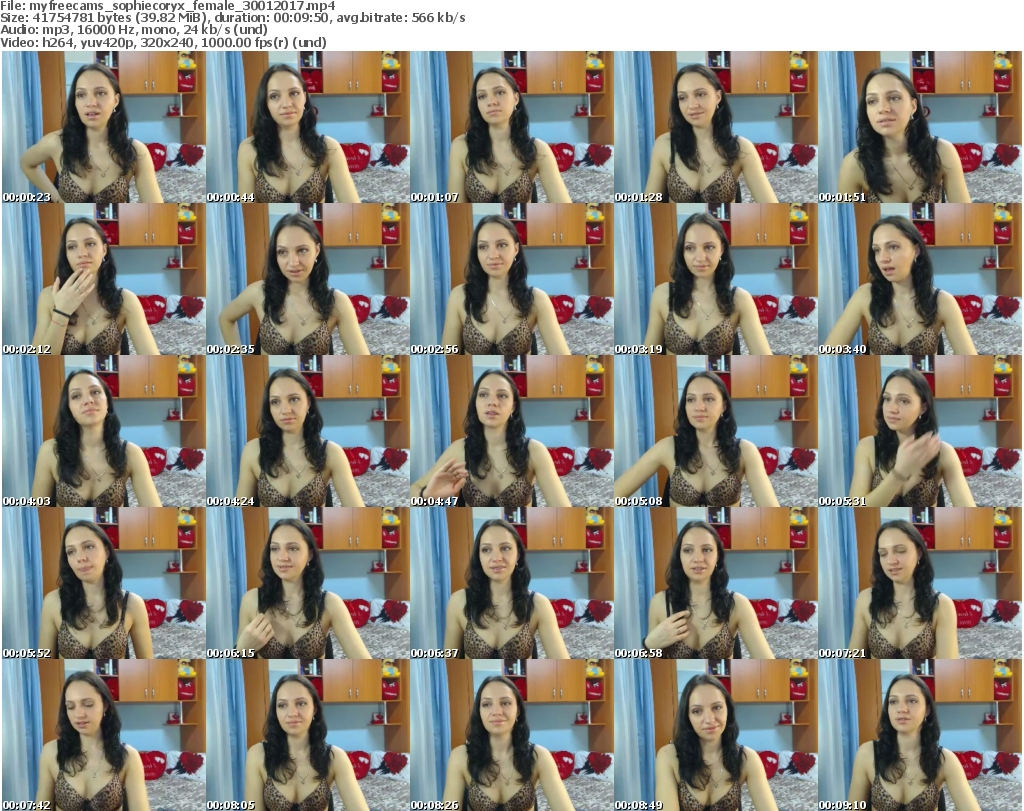Viewport: 1024px width, 811px height.
Task: Pick the frame stamped 00:04:24
Action: coord(308,431)
